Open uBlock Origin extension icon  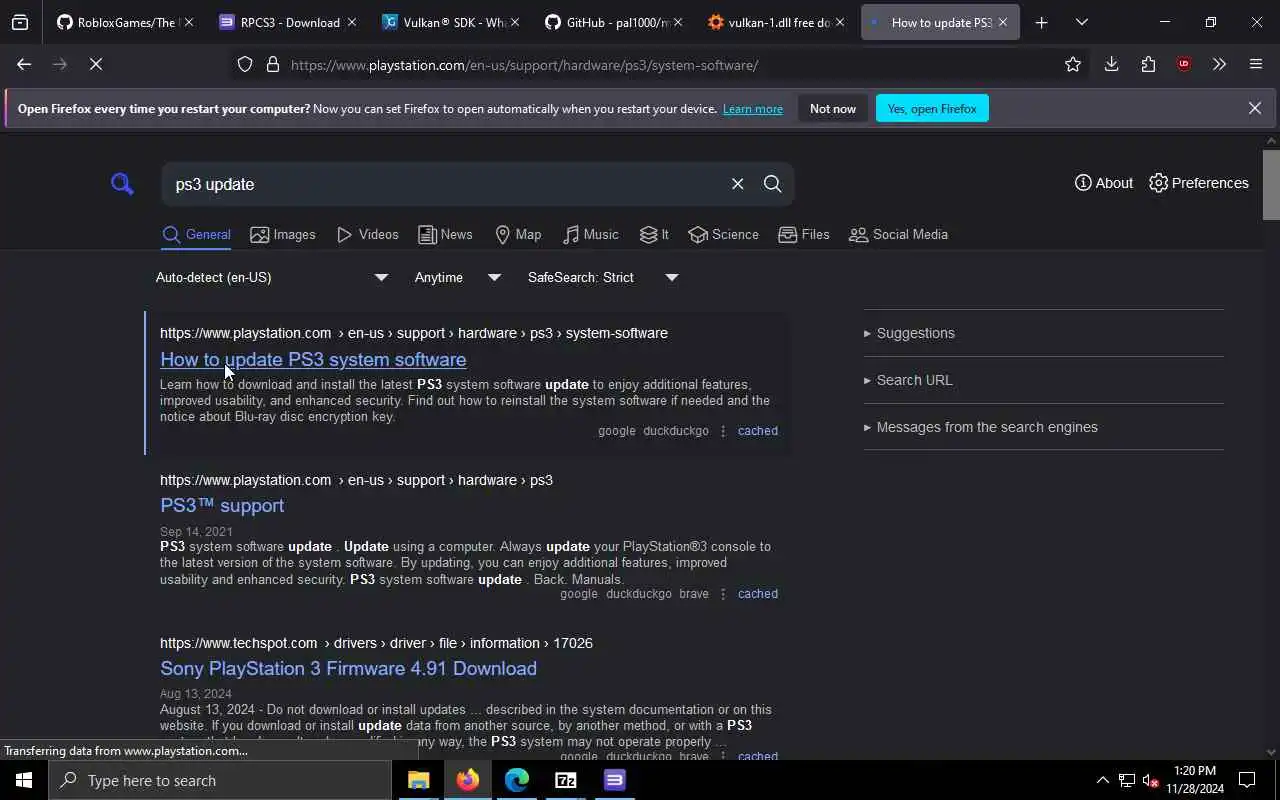[1184, 64]
